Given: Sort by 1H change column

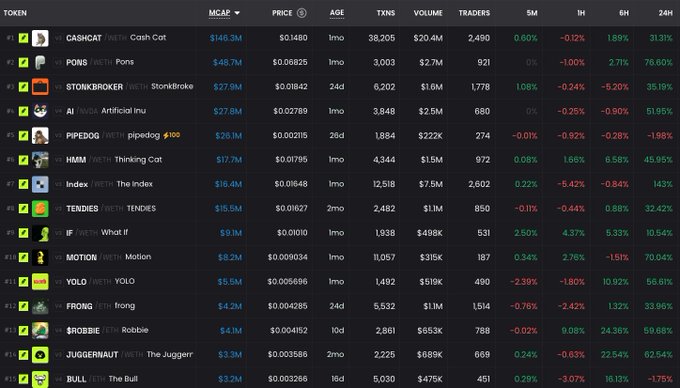Looking at the screenshot, I should pyautogui.click(x=581, y=13).
